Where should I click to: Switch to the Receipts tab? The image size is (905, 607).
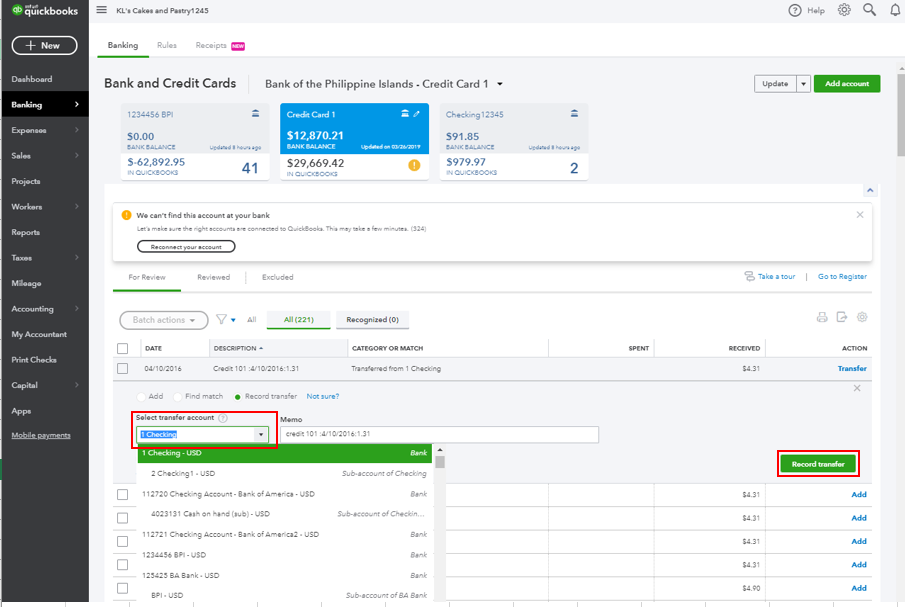(x=211, y=45)
